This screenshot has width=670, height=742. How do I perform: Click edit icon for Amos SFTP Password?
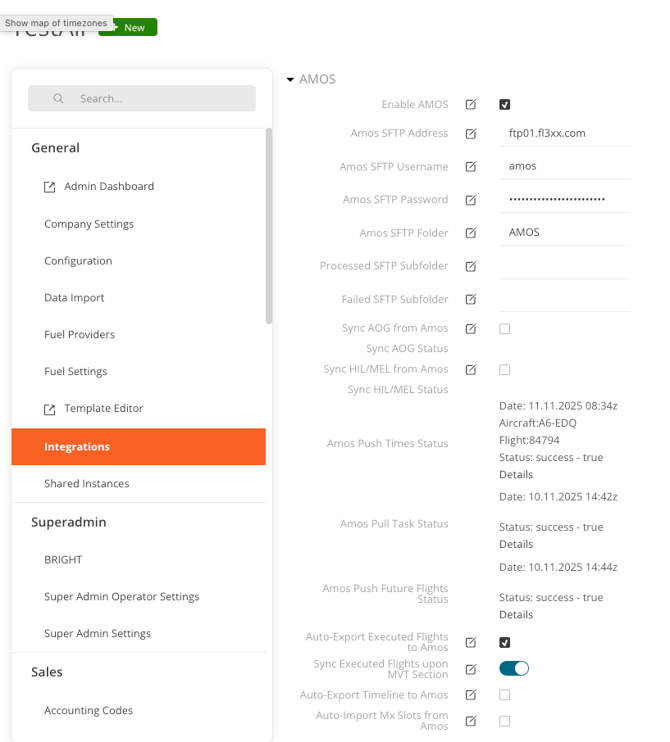tap(471, 200)
